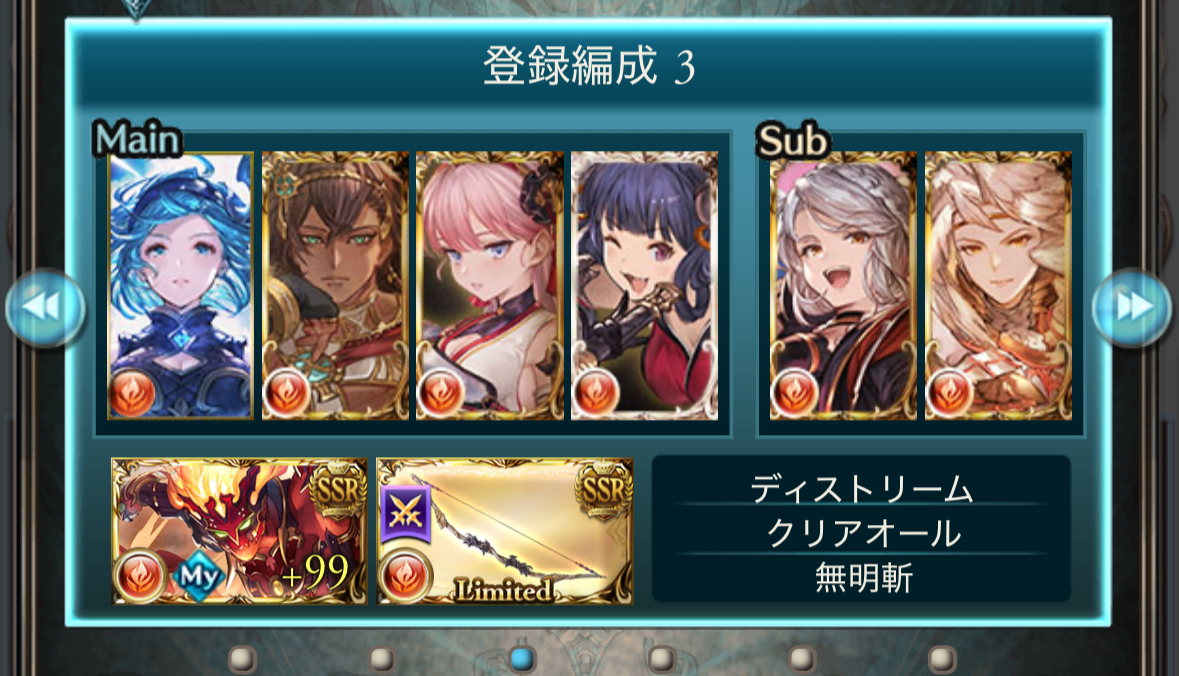Open the Limited SSR bow weapon
This screenshot has width=1179, height=676.
pos(505,531)
